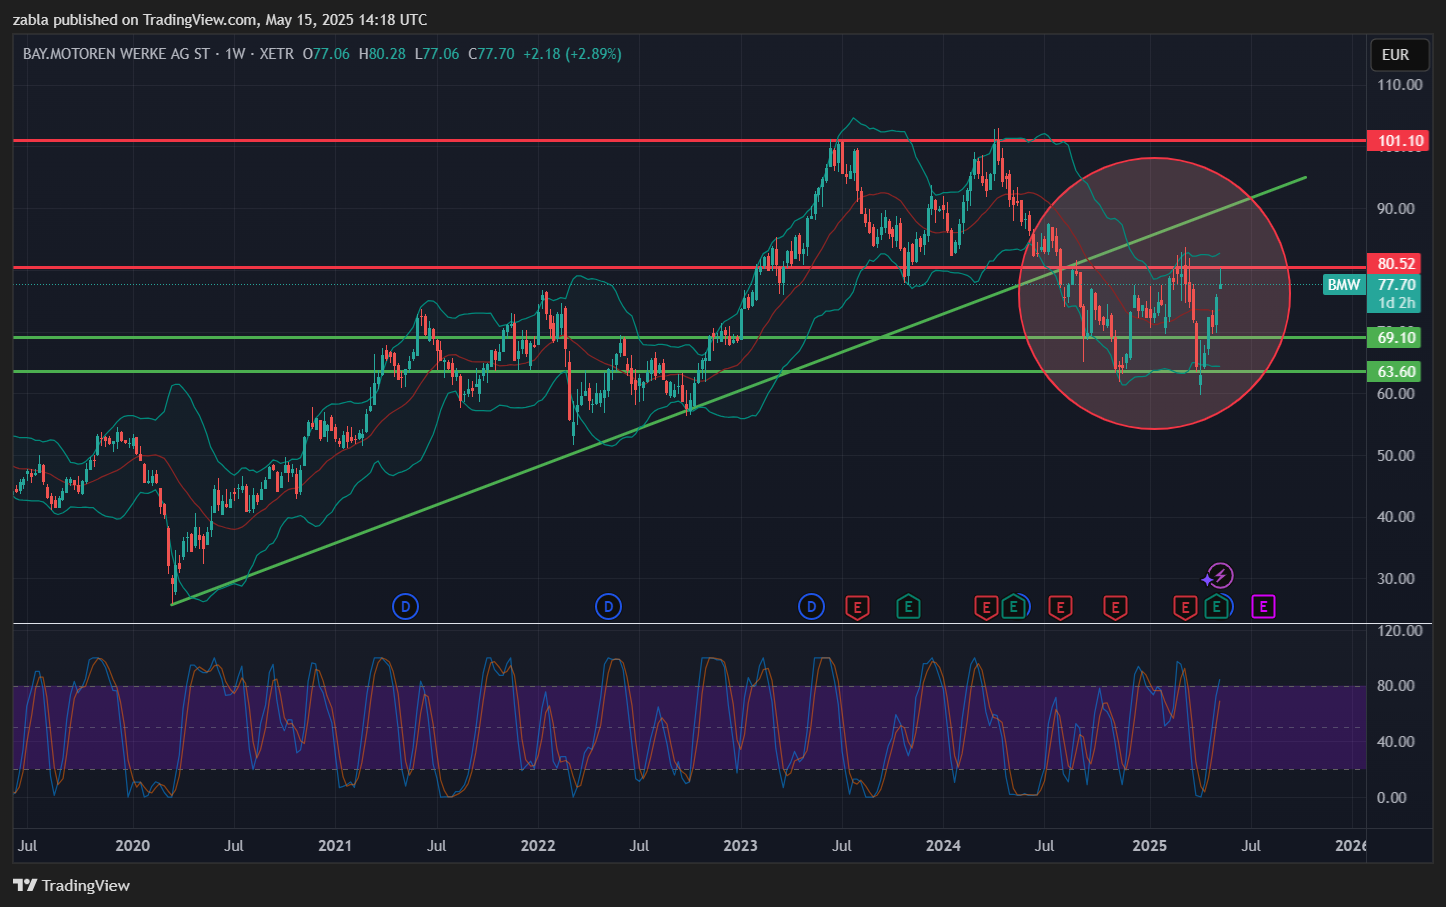Click the +2.18 (+2.89%) change value
The width and height of the screenshot is (1446, 907).
pyautogui.click(x=572, y=54)
